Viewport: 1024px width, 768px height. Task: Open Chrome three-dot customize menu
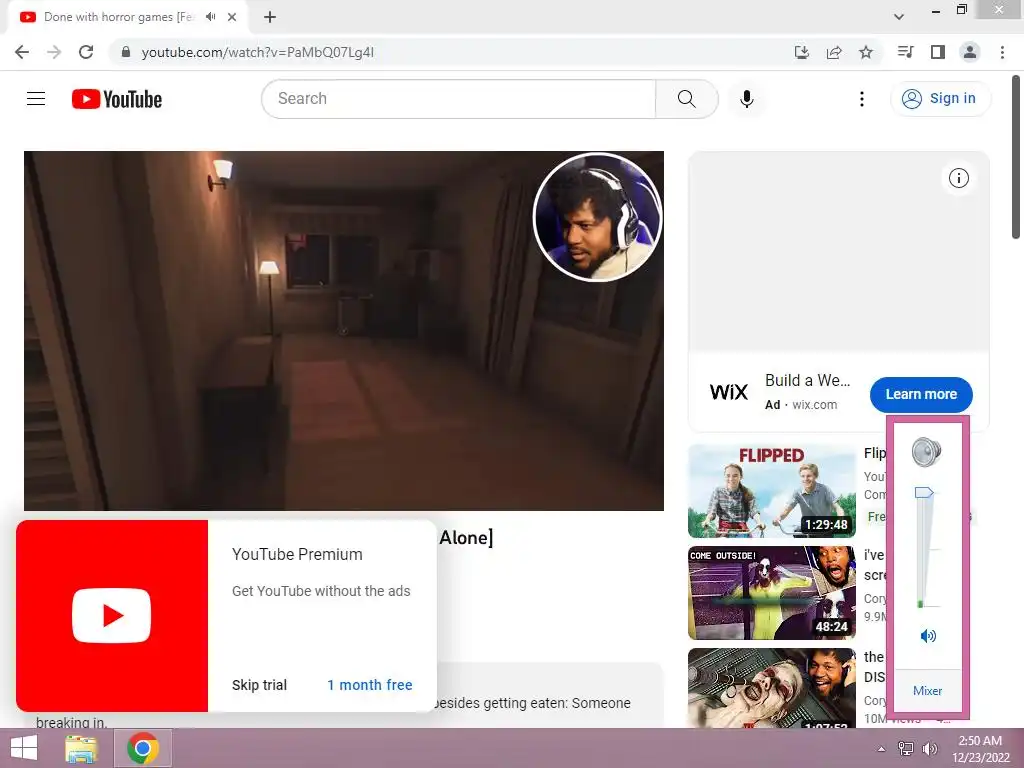[x=1002, y=52]
